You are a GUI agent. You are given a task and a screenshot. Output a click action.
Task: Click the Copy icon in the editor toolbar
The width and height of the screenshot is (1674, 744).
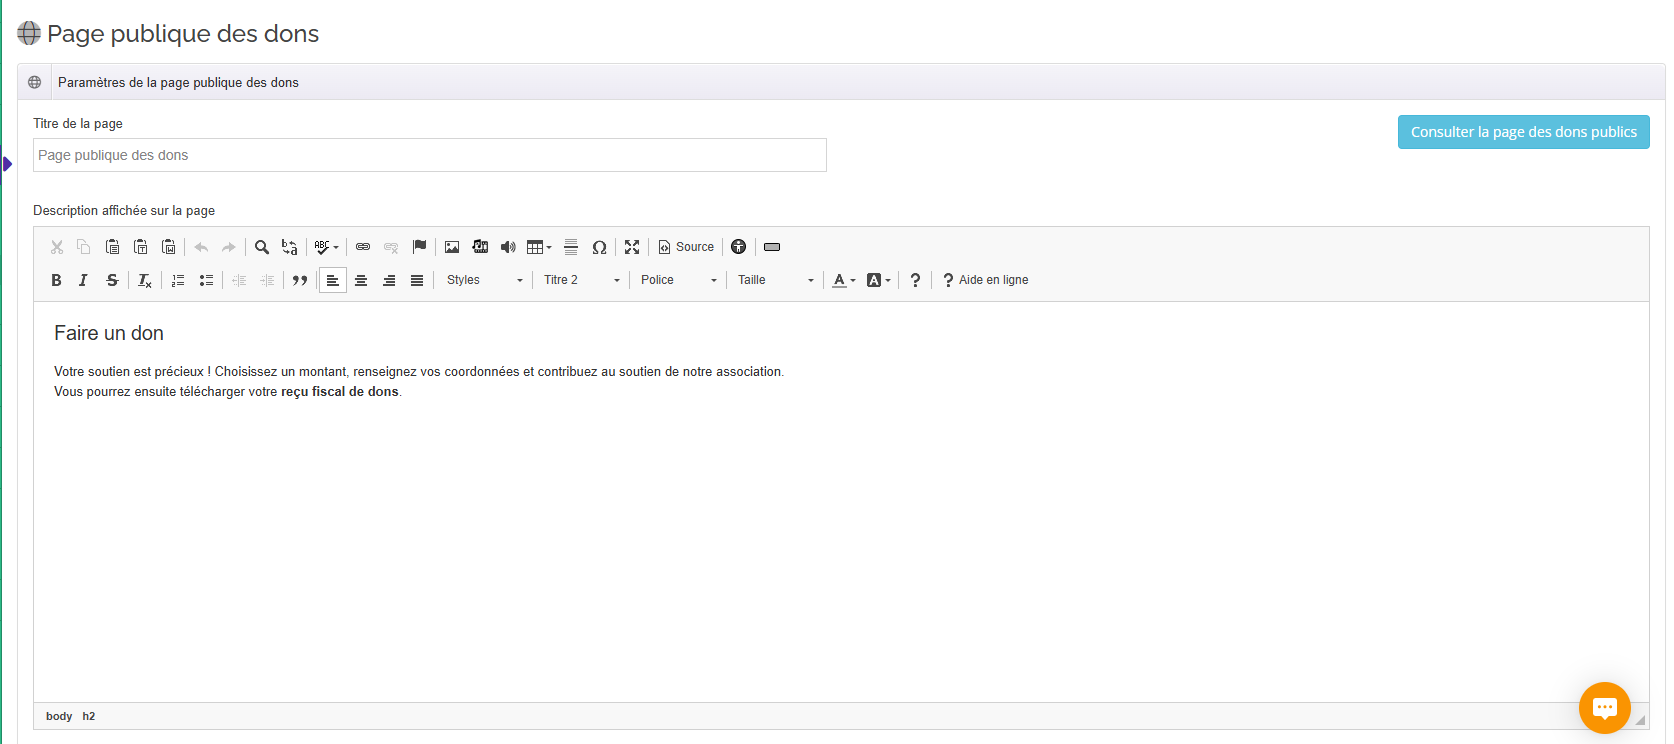[x=84, y=247]
